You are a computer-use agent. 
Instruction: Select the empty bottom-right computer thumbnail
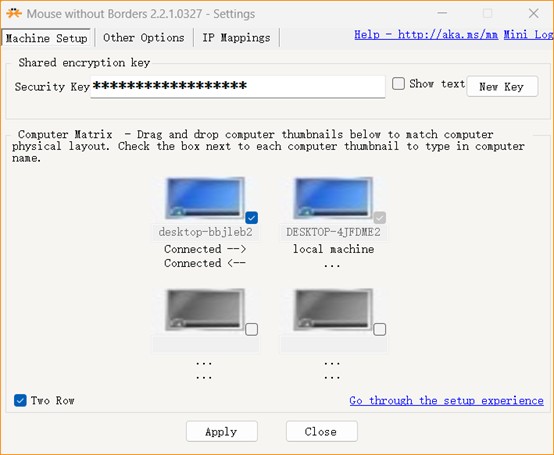(333, 310)
